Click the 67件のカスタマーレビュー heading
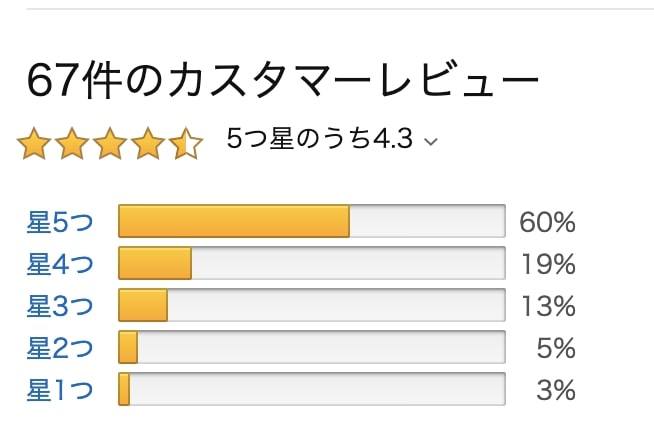 283,80
